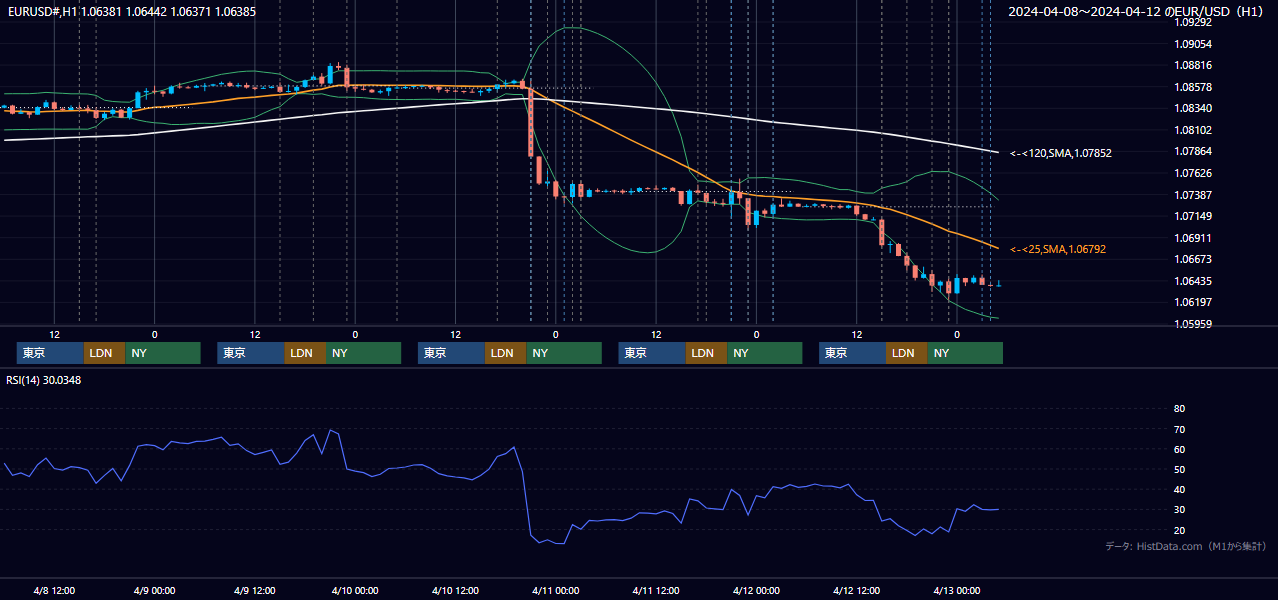The width and height of the screenshot is (1278, 600).
Task: Click the 4/10 12:00 time label
Action: tap(456, 590)
